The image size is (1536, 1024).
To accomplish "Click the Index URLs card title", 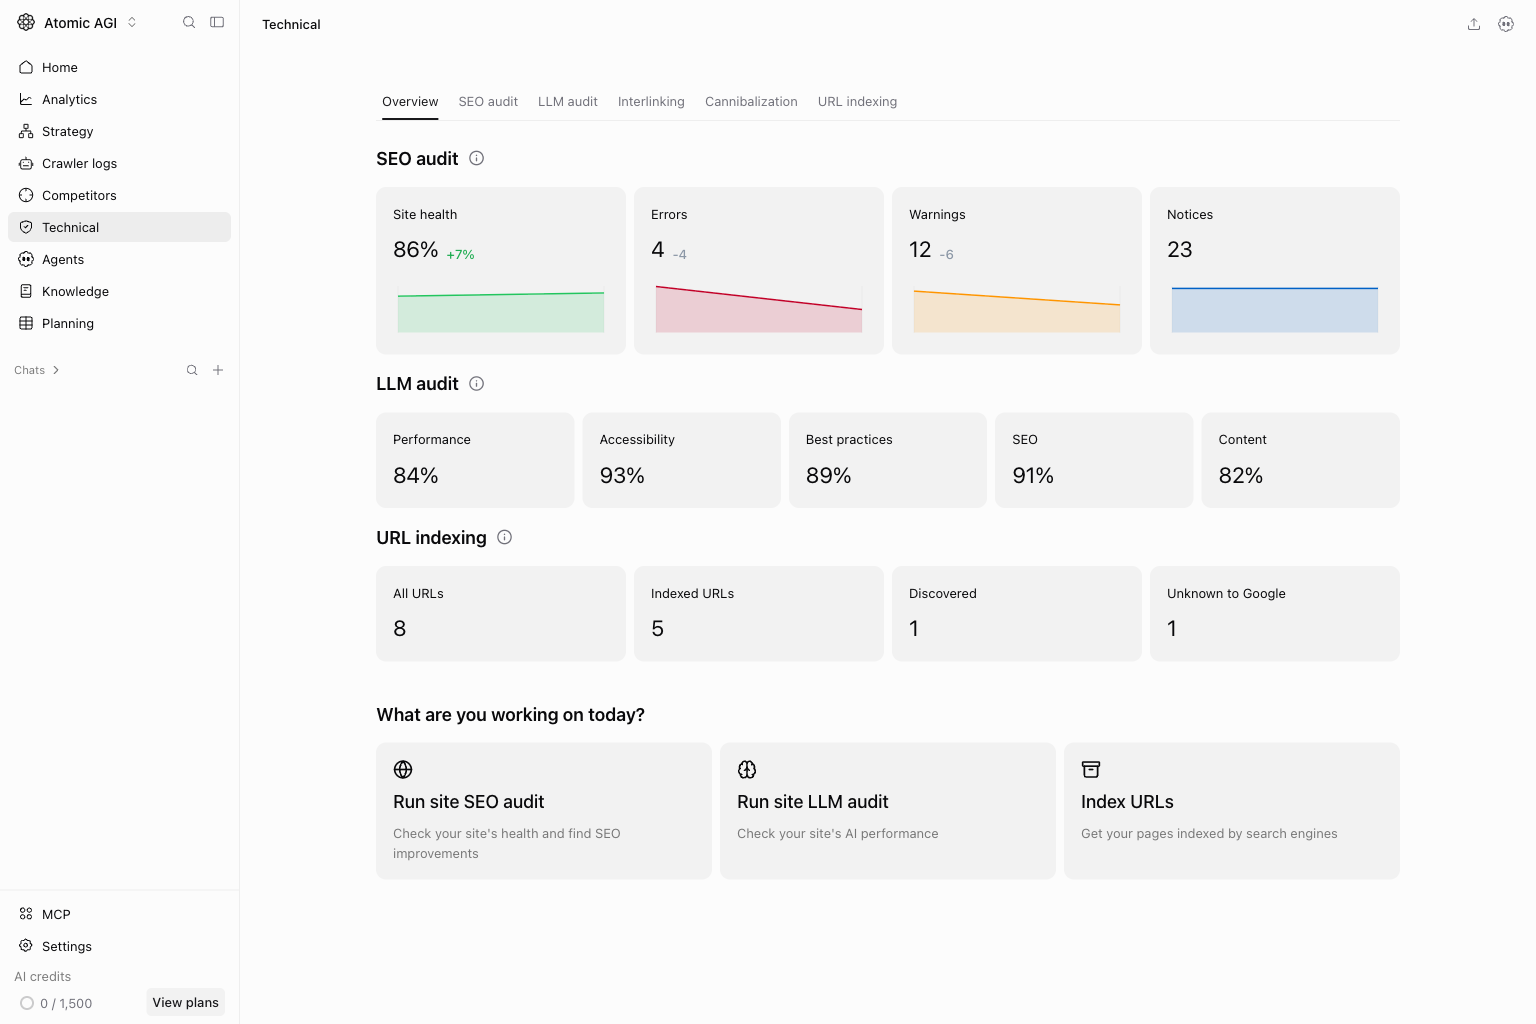I will pyautogui.click(x=1127, y=802).
